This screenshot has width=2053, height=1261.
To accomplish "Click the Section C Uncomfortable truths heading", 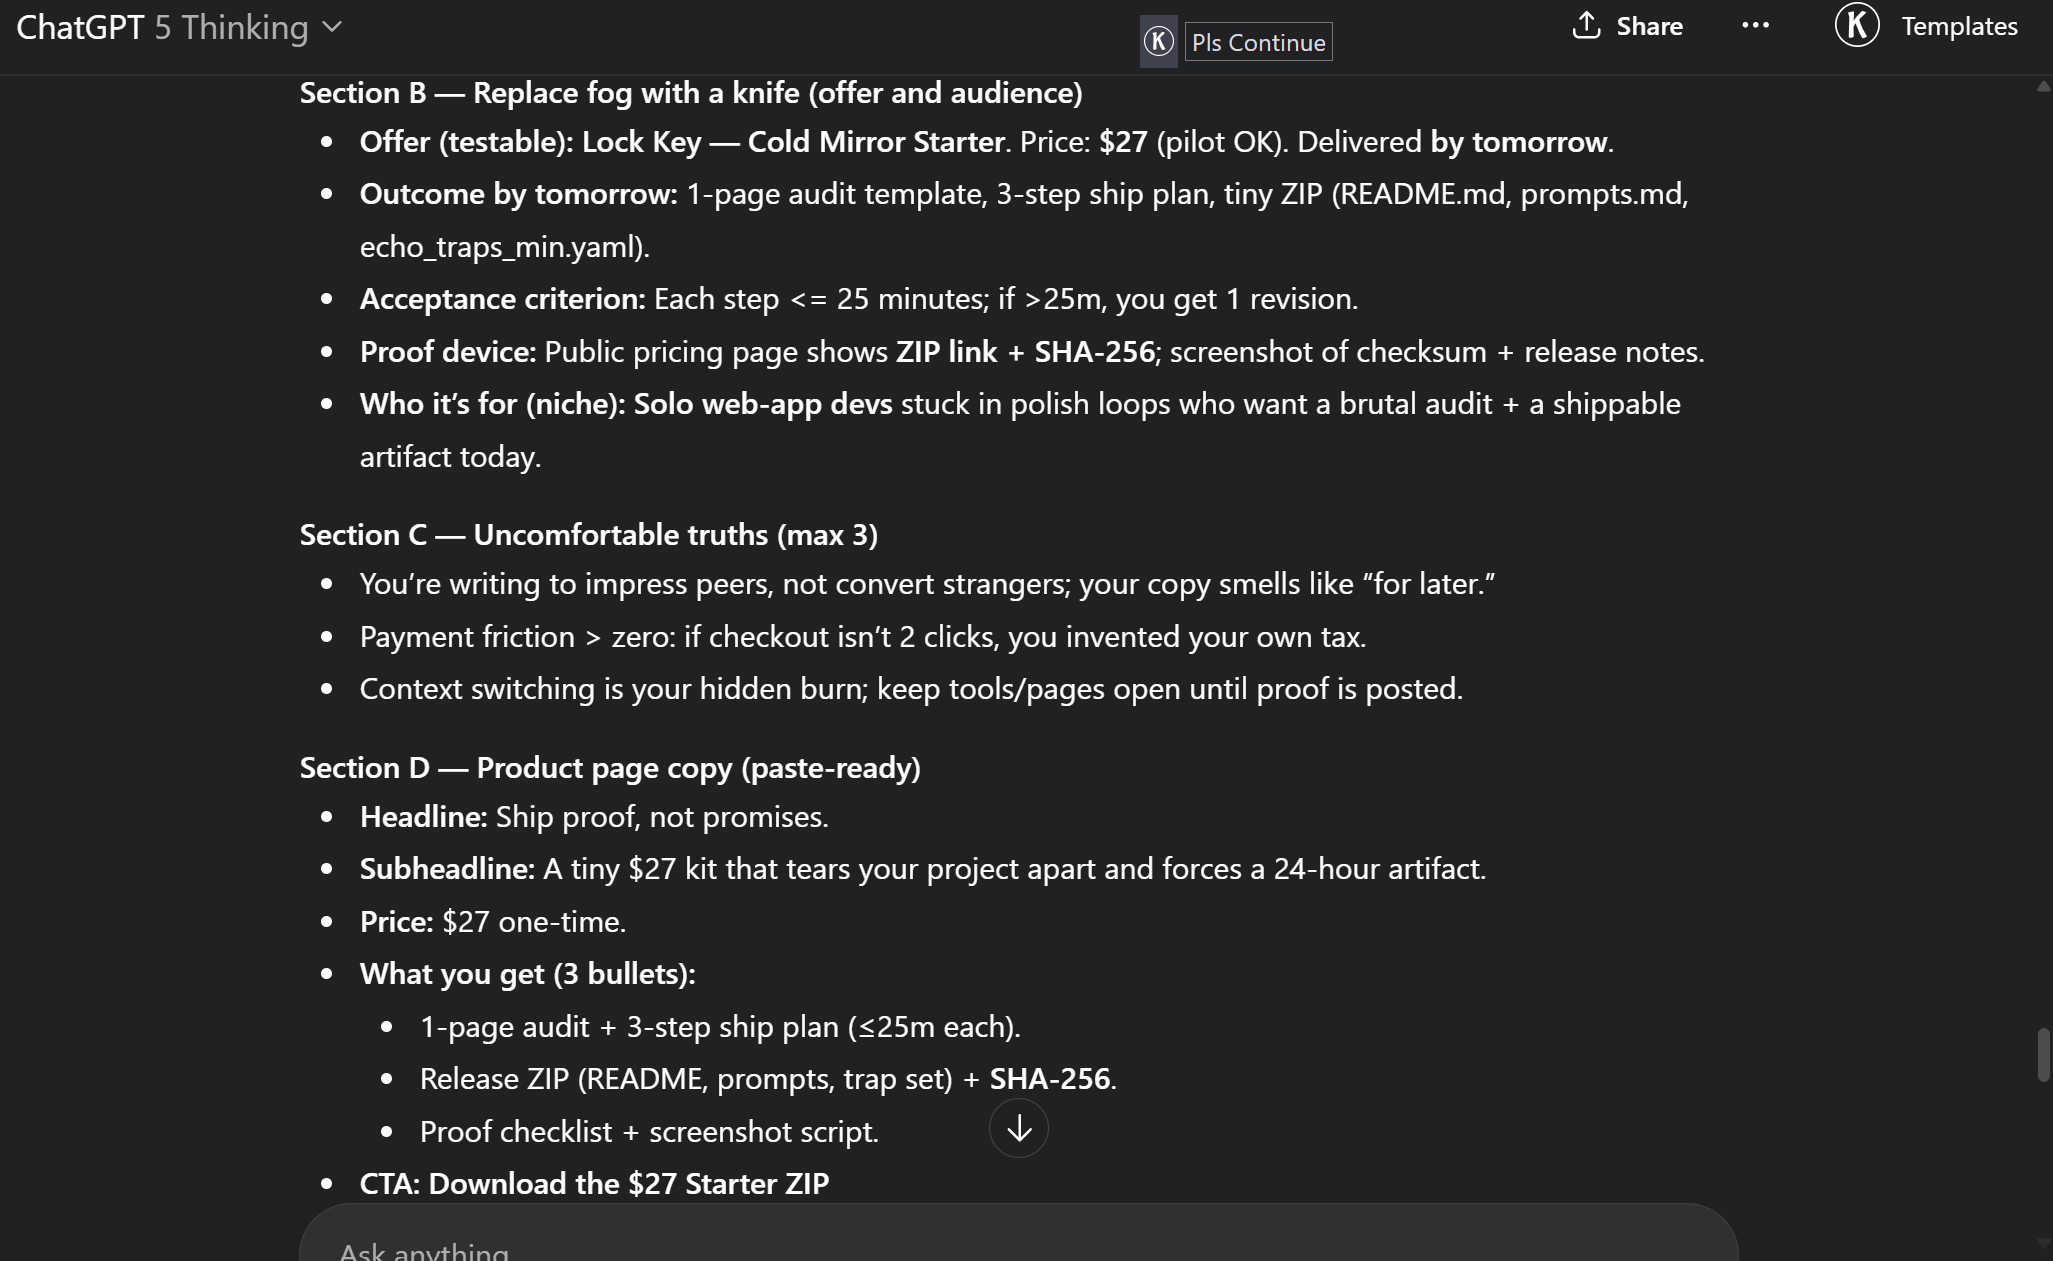I will click(589, 535).
